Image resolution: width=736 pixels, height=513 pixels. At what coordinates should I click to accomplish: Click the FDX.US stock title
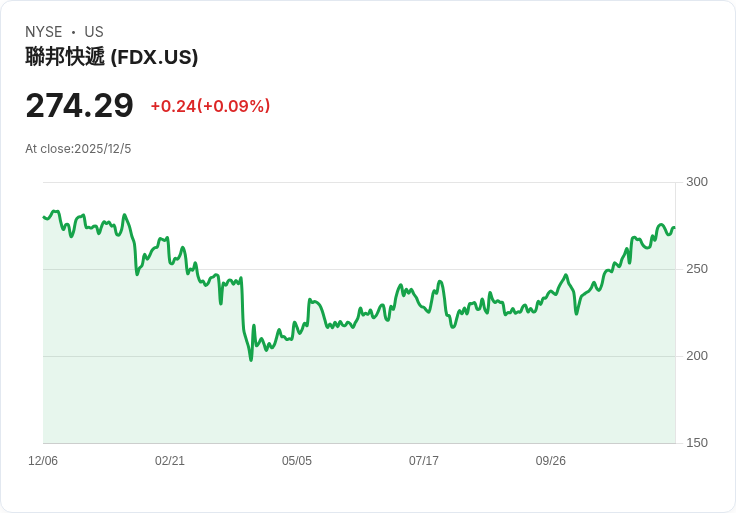(112, 57)
